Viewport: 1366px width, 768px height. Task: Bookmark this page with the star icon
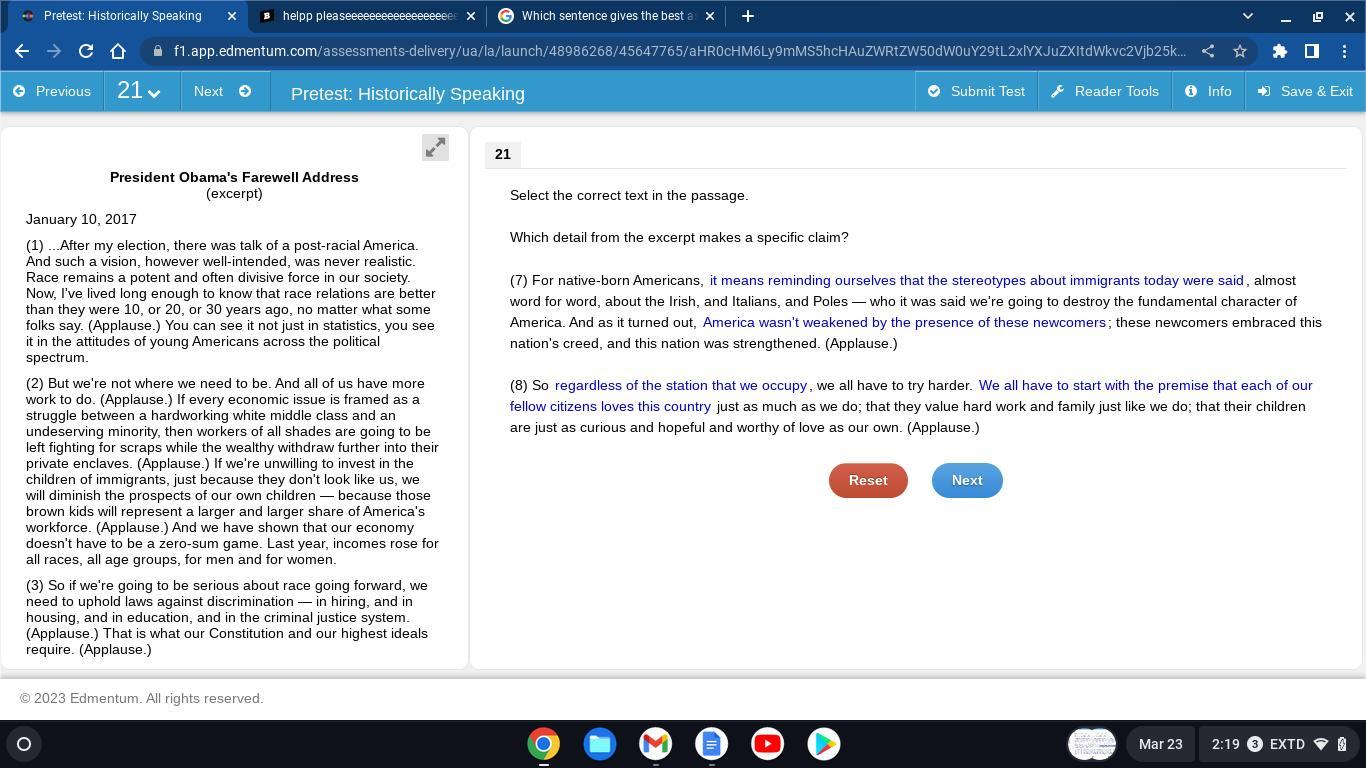coord(1240,51)
